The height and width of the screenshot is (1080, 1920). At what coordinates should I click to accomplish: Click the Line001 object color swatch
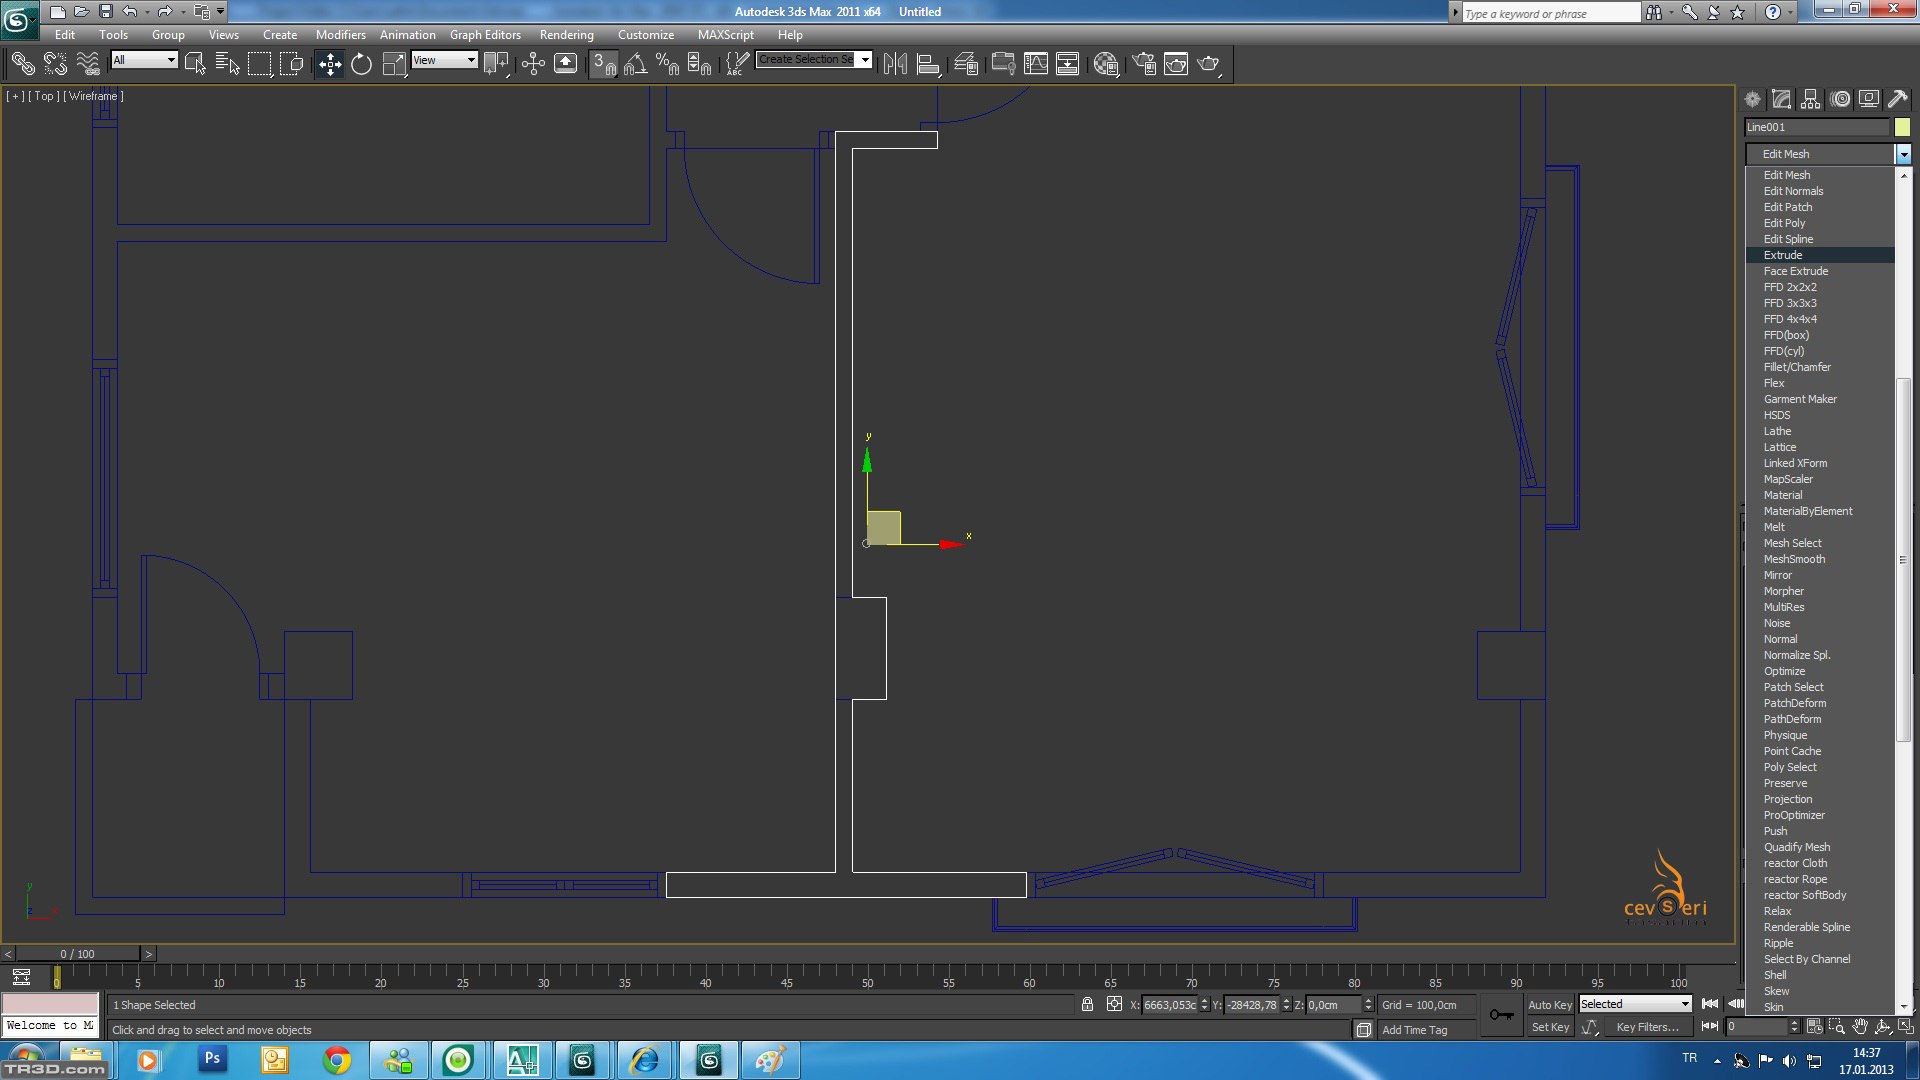(x=1902, y=127)
